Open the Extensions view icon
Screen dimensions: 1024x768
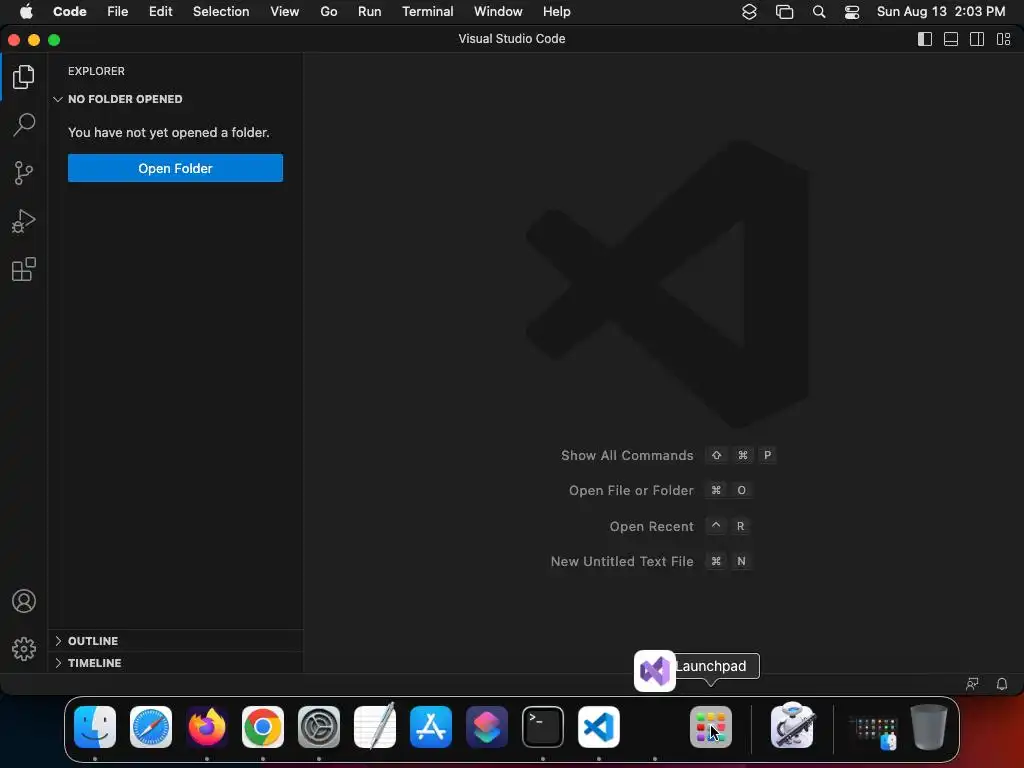(x=24, y=269)
